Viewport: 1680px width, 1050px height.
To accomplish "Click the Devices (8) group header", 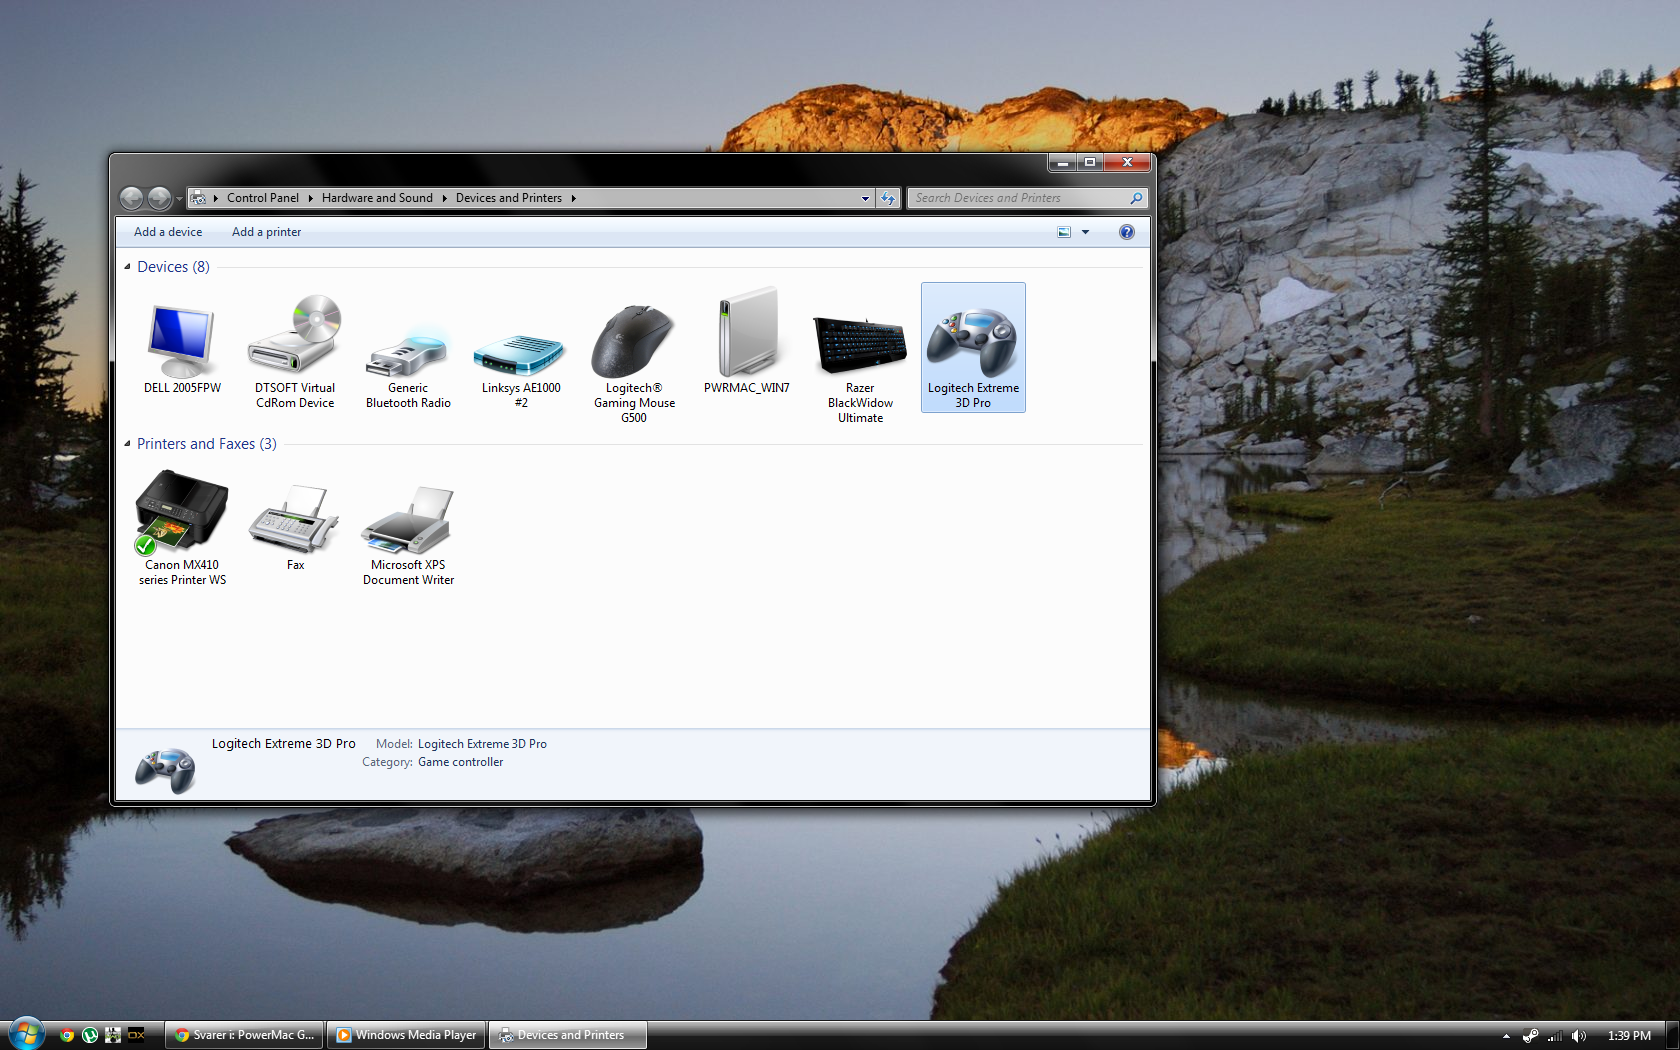I will pos(173,267).
